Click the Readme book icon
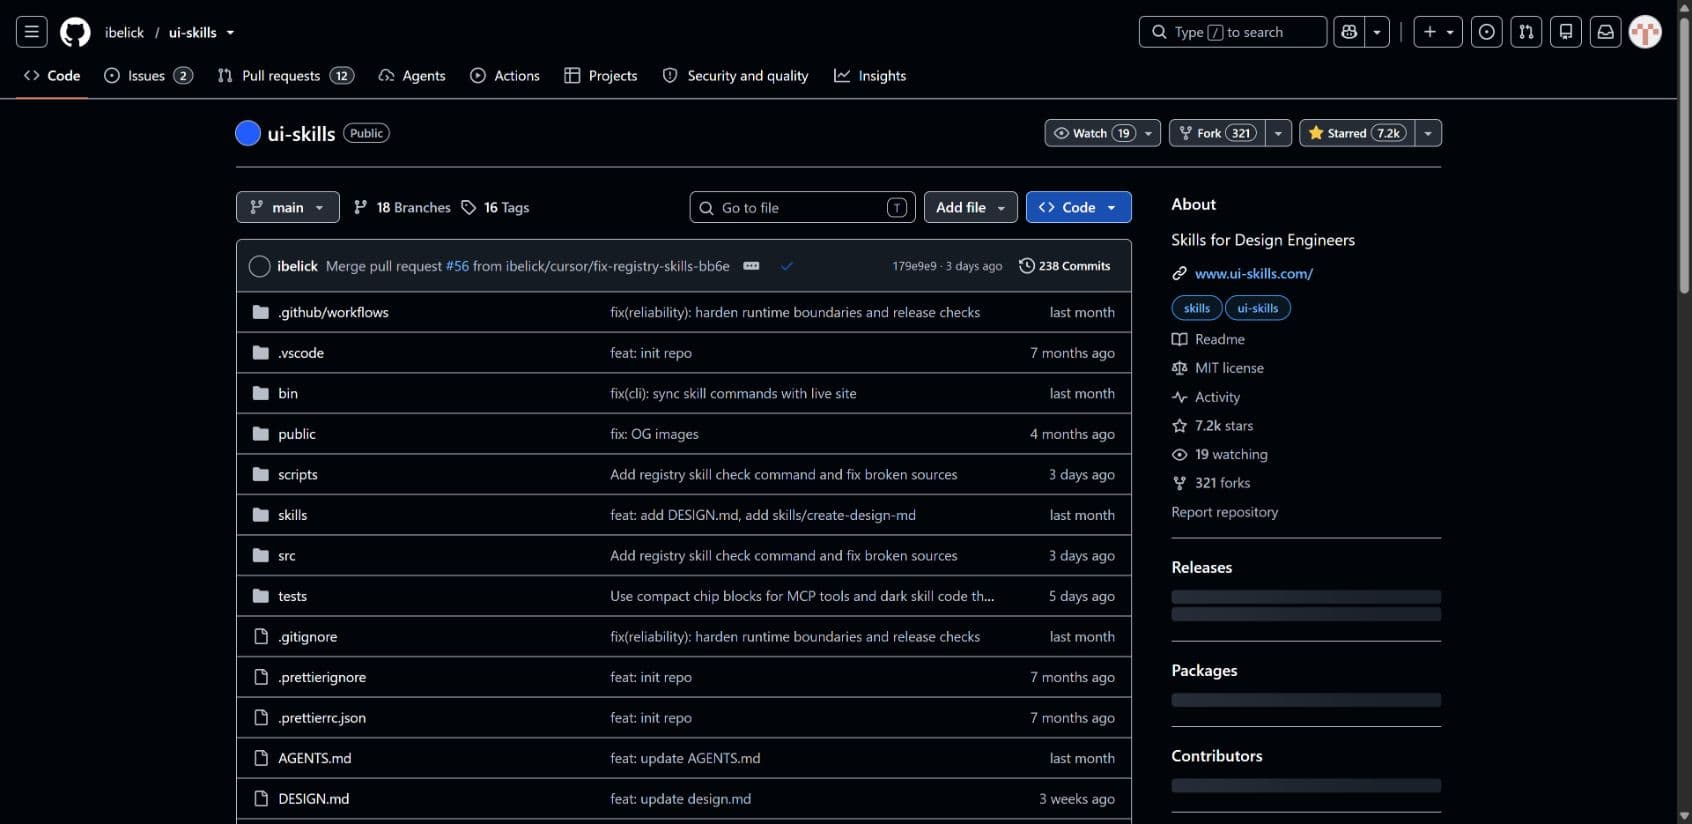Image resolution: width=1692 pixels, height=824 pixels. (1179, 339)
